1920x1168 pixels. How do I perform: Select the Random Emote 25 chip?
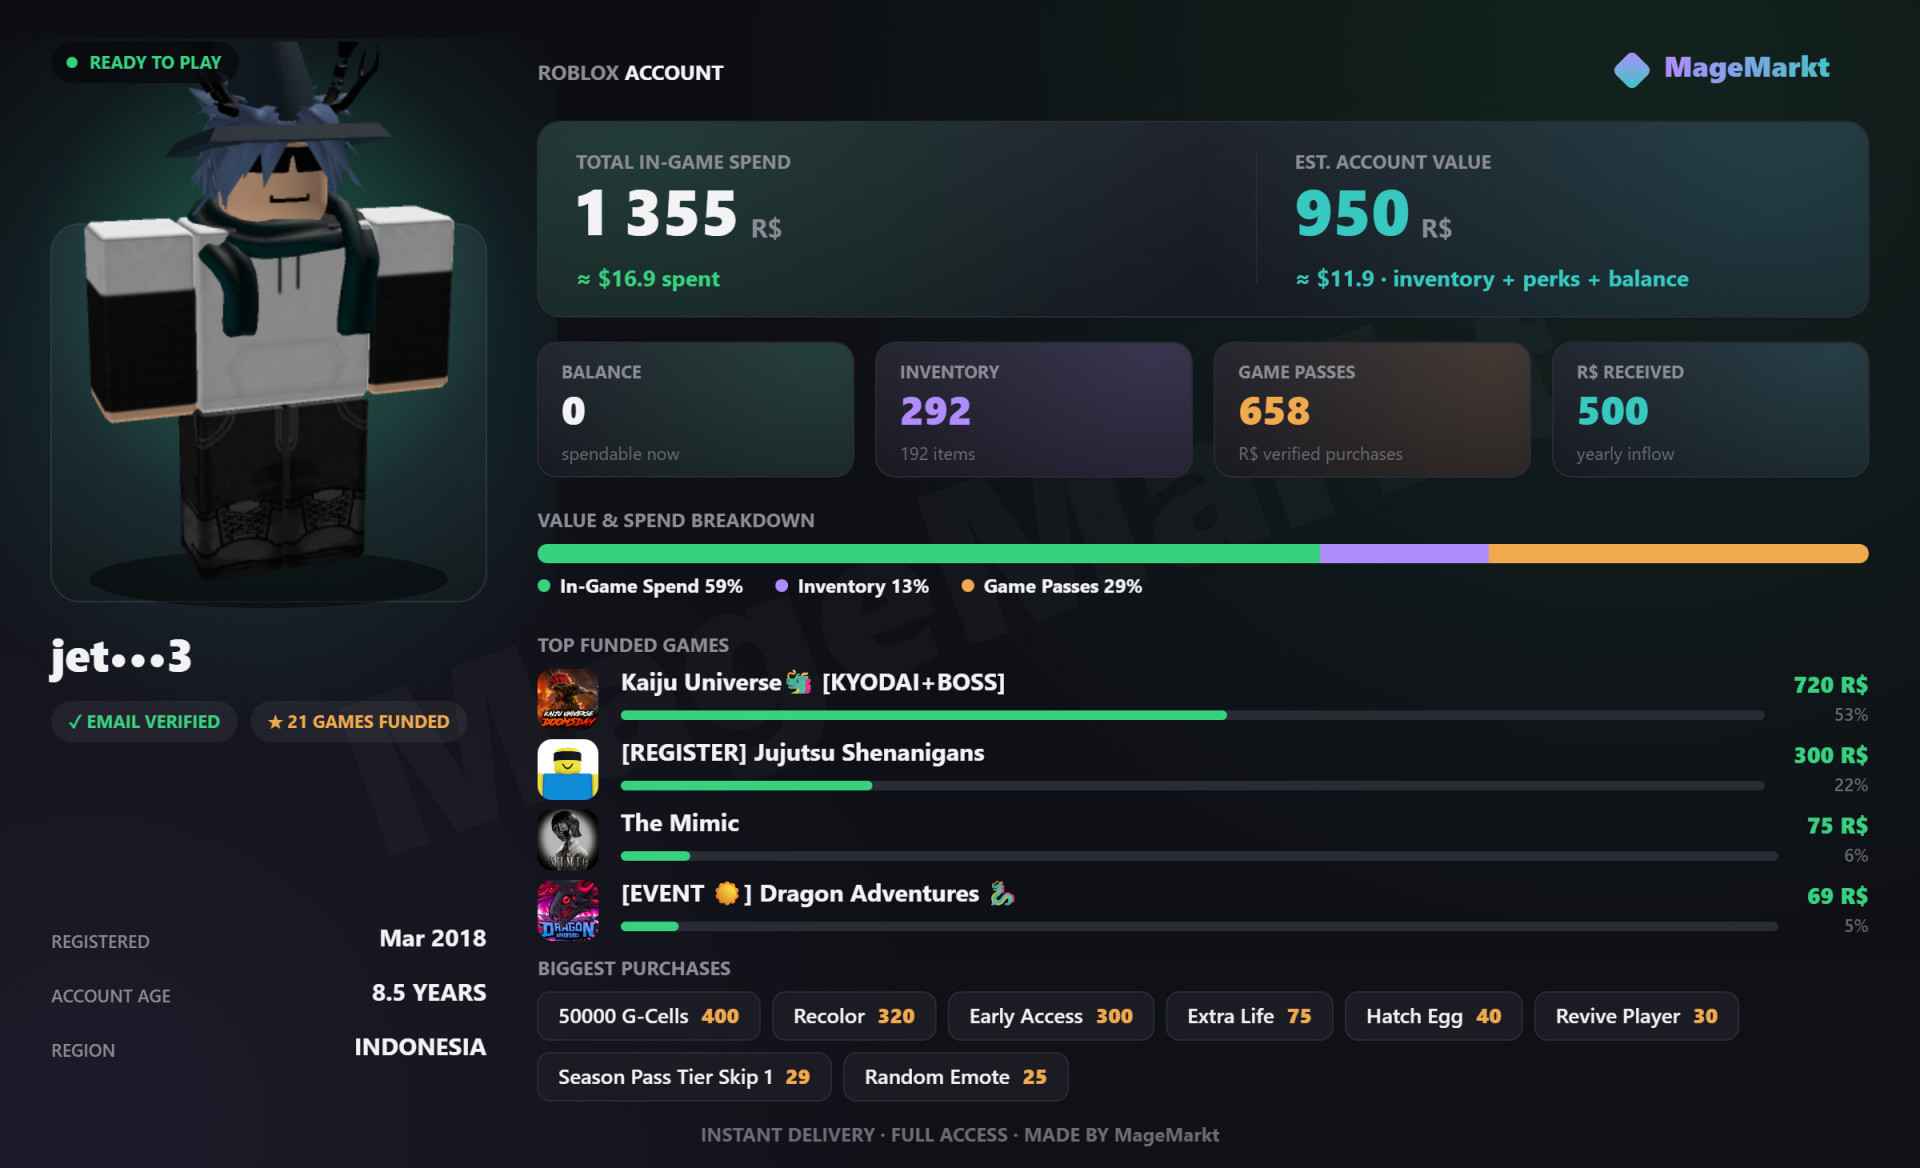[956, 1077]
